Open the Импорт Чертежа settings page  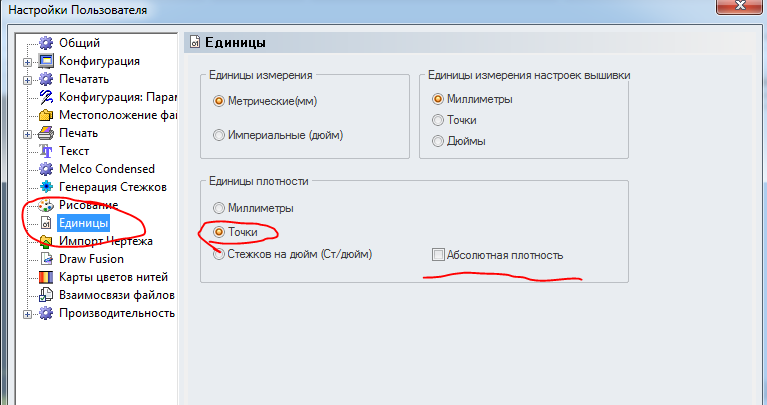click(106, 241)
